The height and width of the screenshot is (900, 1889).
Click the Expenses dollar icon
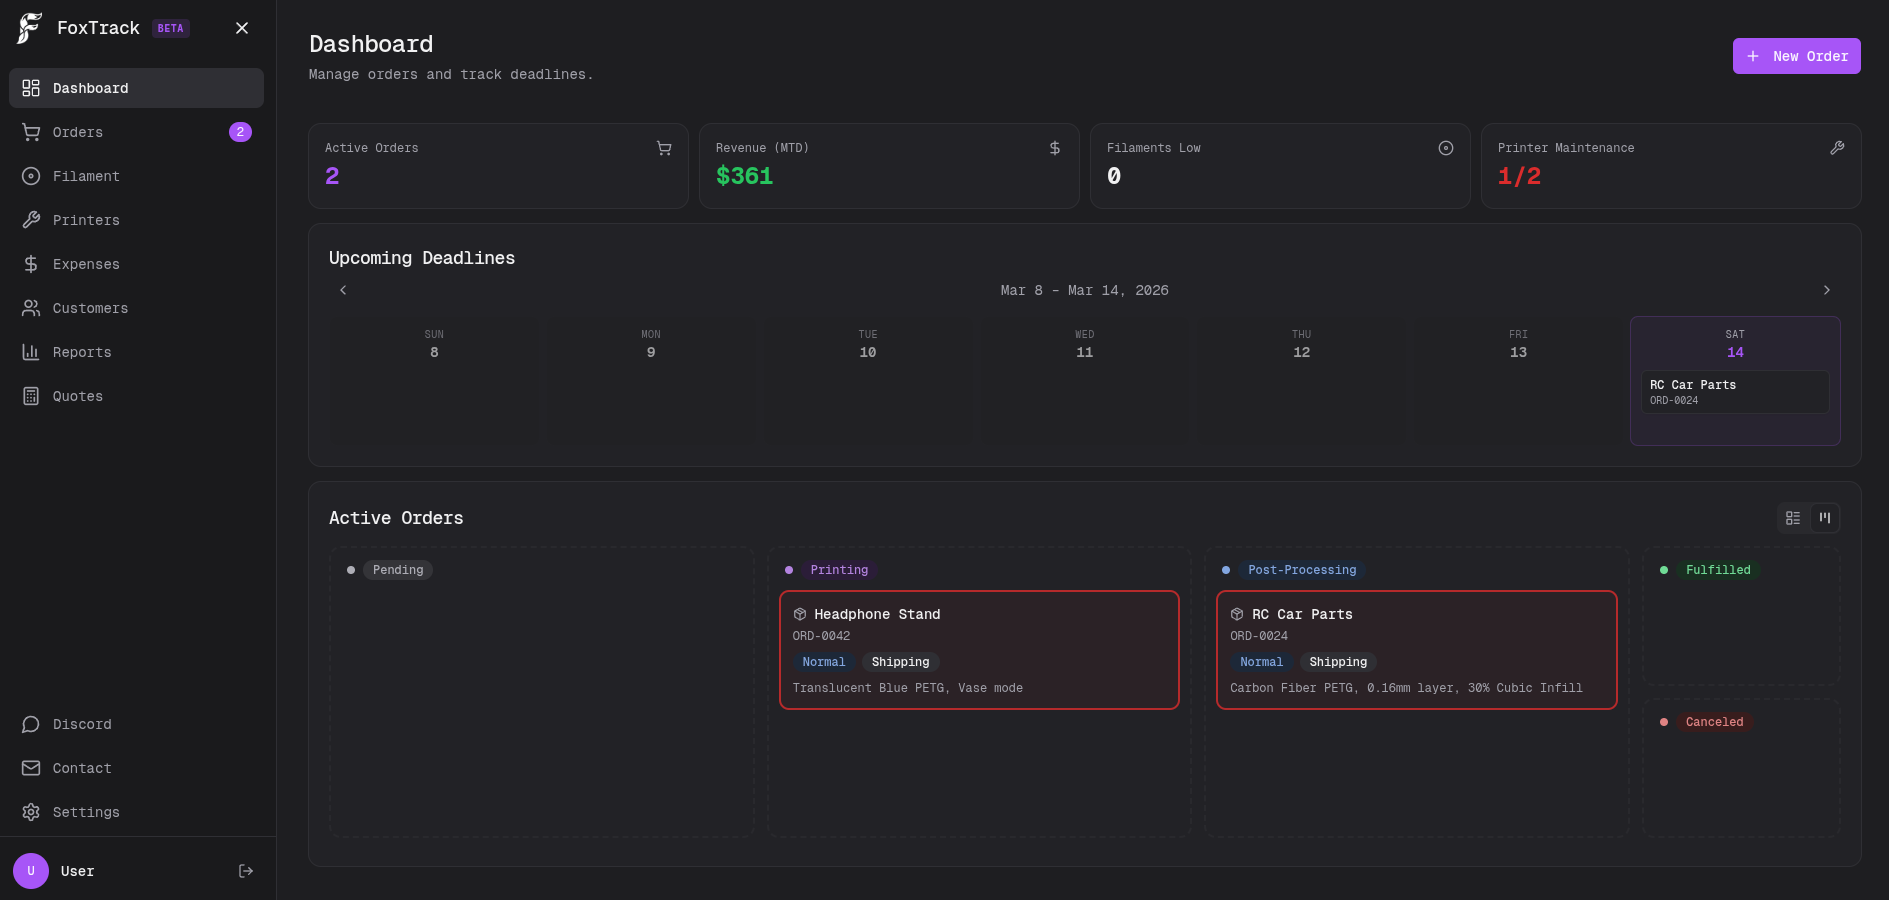click(x=31, y=264)
